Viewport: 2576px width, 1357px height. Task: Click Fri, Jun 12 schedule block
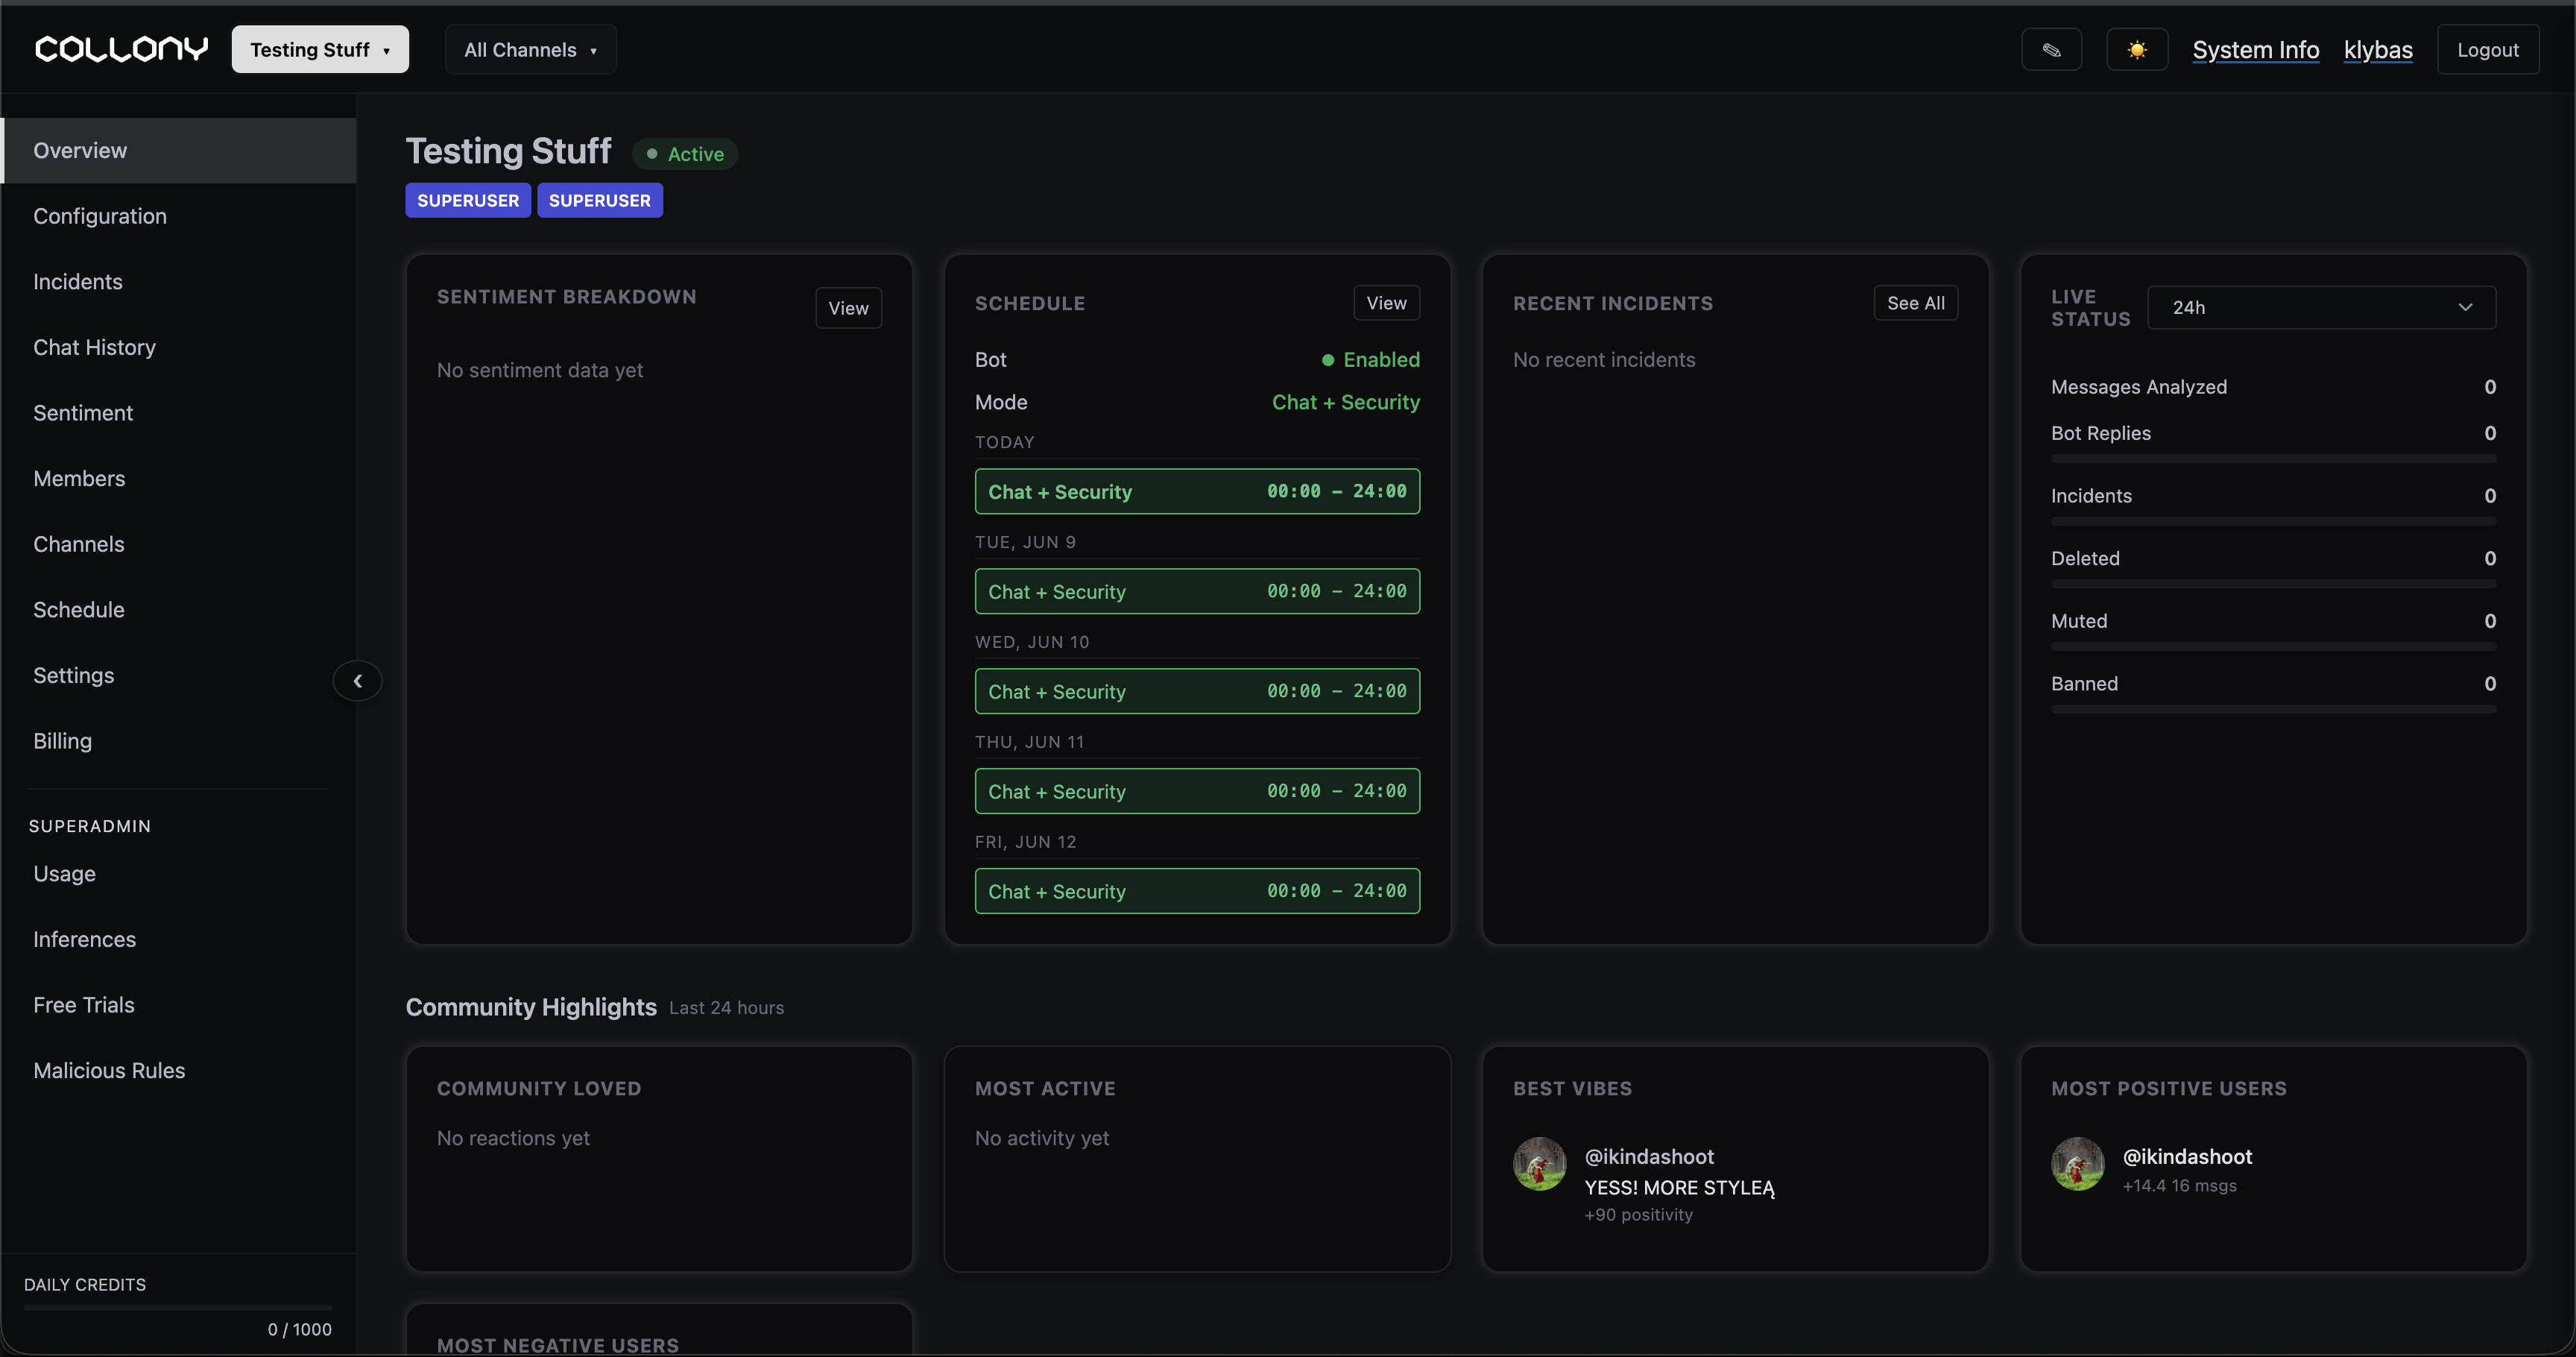click(1197, 891)
